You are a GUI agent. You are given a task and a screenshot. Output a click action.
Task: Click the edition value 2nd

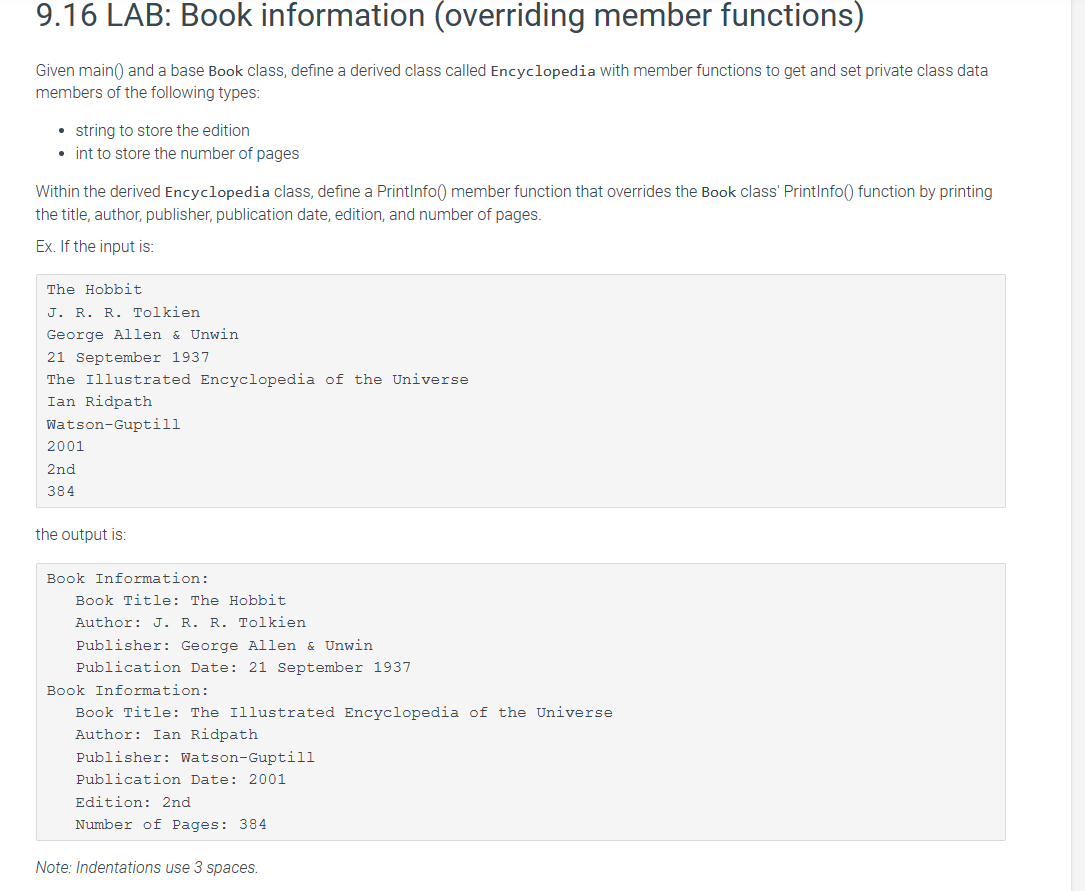60,468
